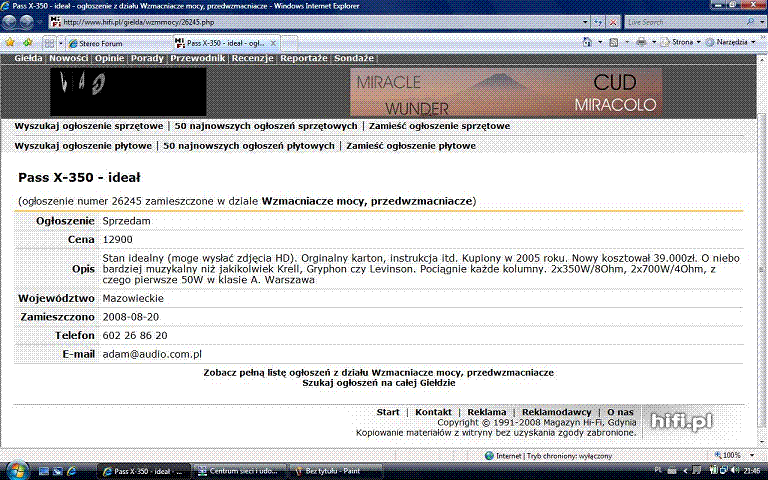This screenshot has width=768, height=480.
Task: Click Zamieść ogłoszenie sprzętowe link
Action: pyautogui.click(x=439, y=126)
